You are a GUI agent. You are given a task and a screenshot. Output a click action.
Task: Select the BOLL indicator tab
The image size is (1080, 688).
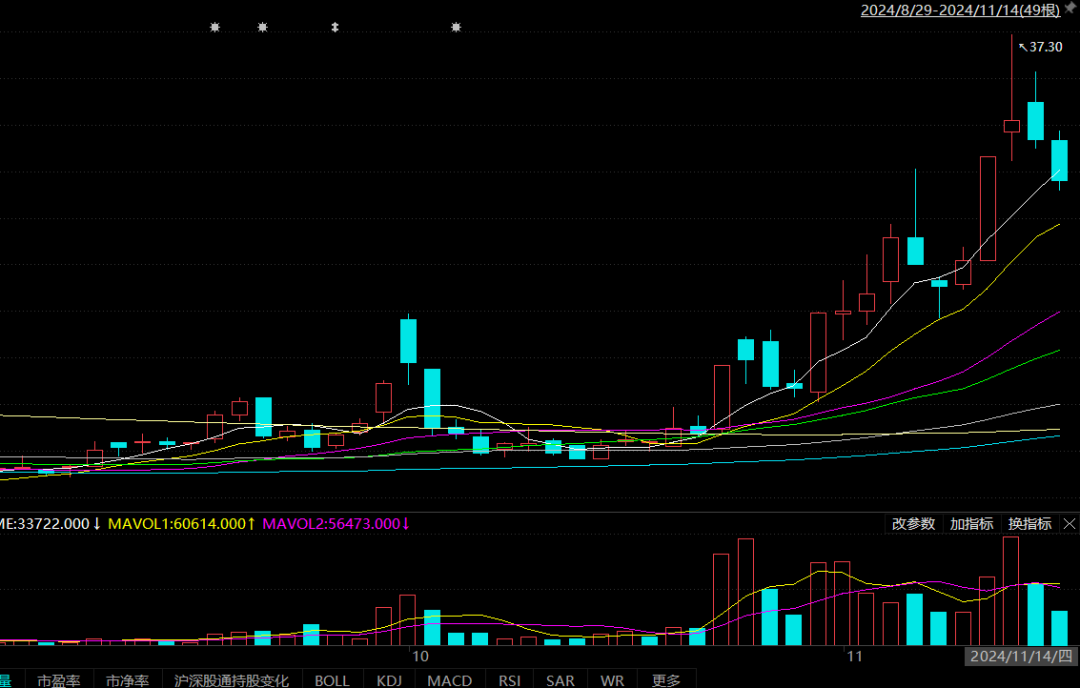332,680
